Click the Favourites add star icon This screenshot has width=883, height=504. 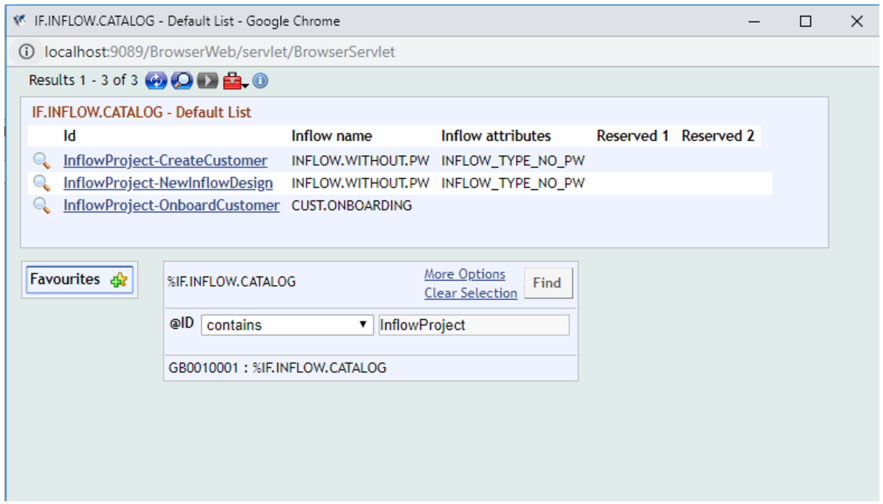[119, 280]
